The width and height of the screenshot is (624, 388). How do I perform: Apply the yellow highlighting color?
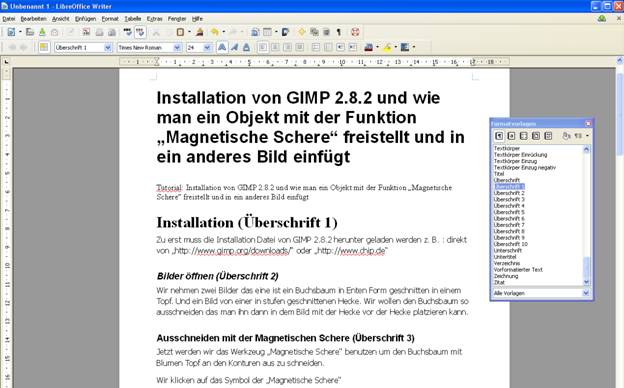point(387,47)
